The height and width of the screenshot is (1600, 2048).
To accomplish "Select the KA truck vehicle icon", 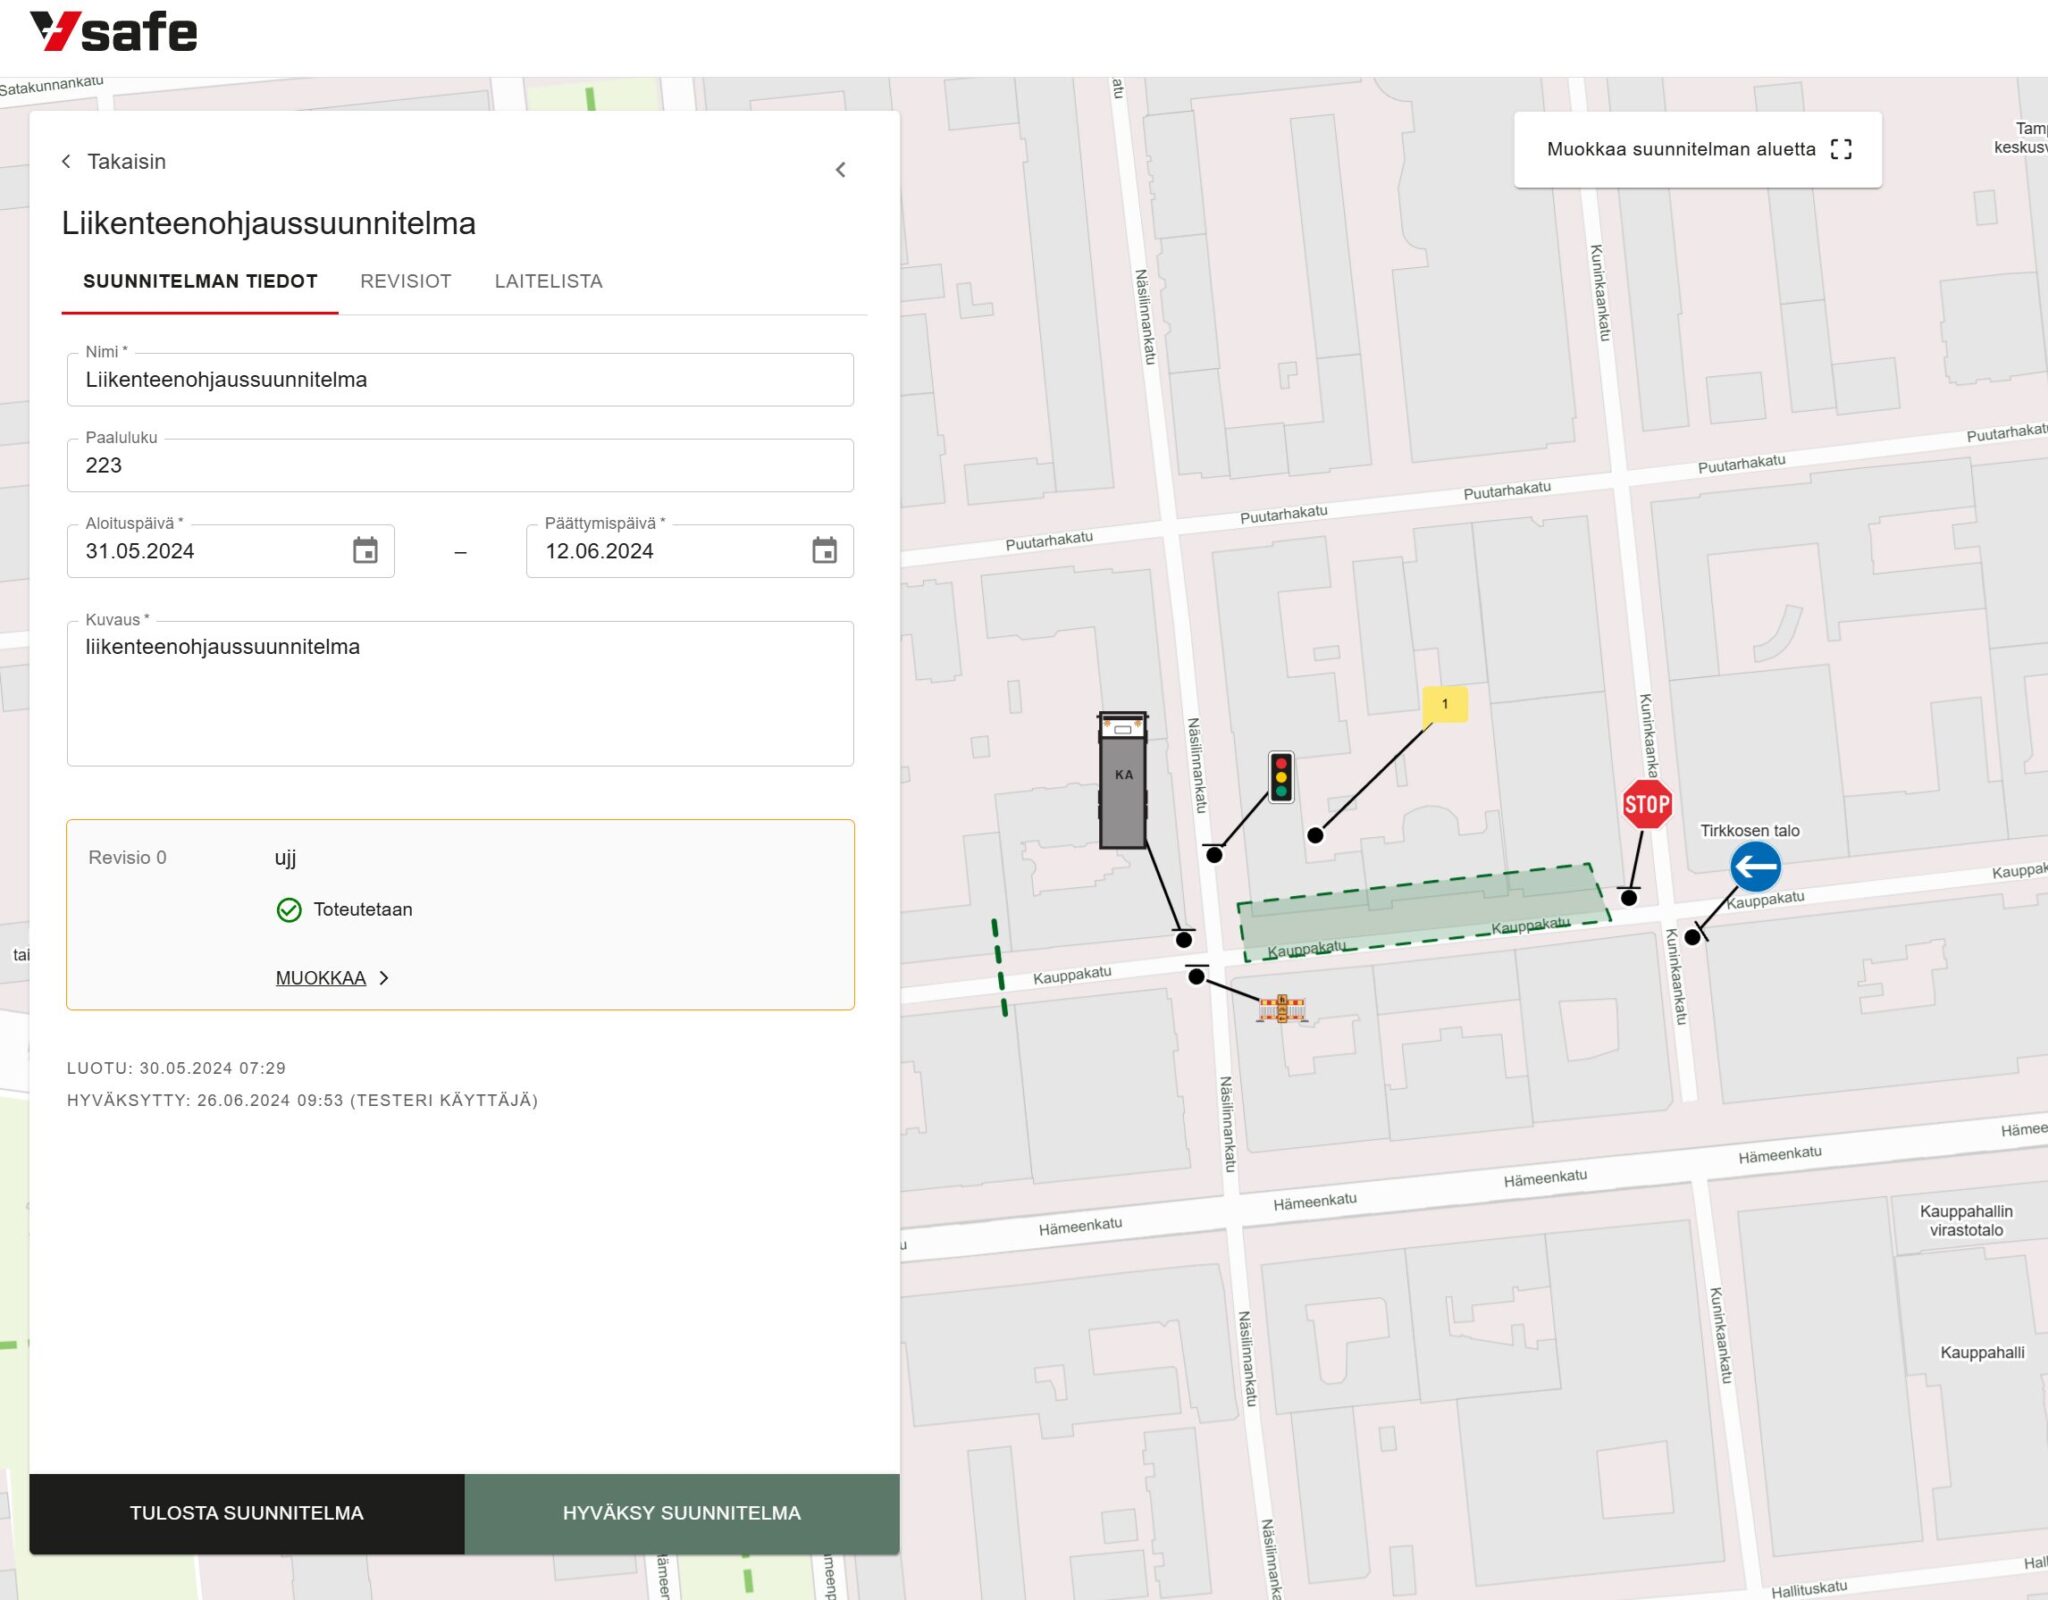I will (x=1123, y=780).
